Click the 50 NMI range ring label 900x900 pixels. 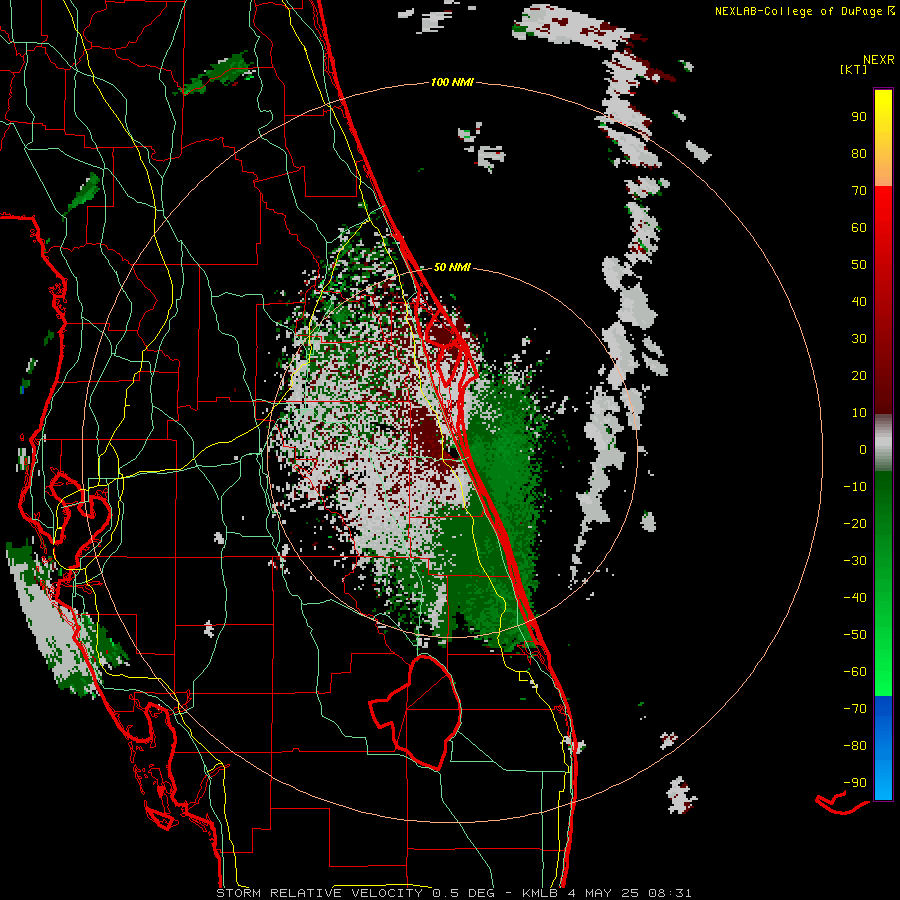[x=452, y=267]
